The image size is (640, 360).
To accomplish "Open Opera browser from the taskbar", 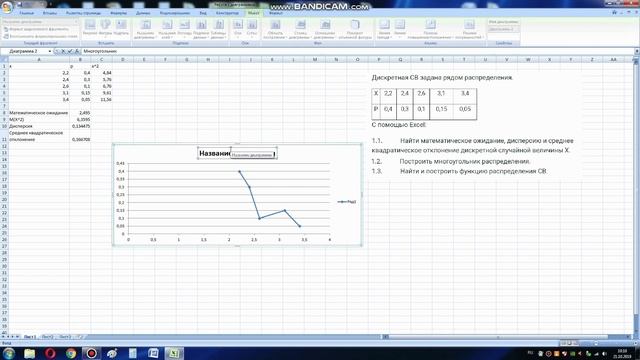I will (x=50, y=353).
